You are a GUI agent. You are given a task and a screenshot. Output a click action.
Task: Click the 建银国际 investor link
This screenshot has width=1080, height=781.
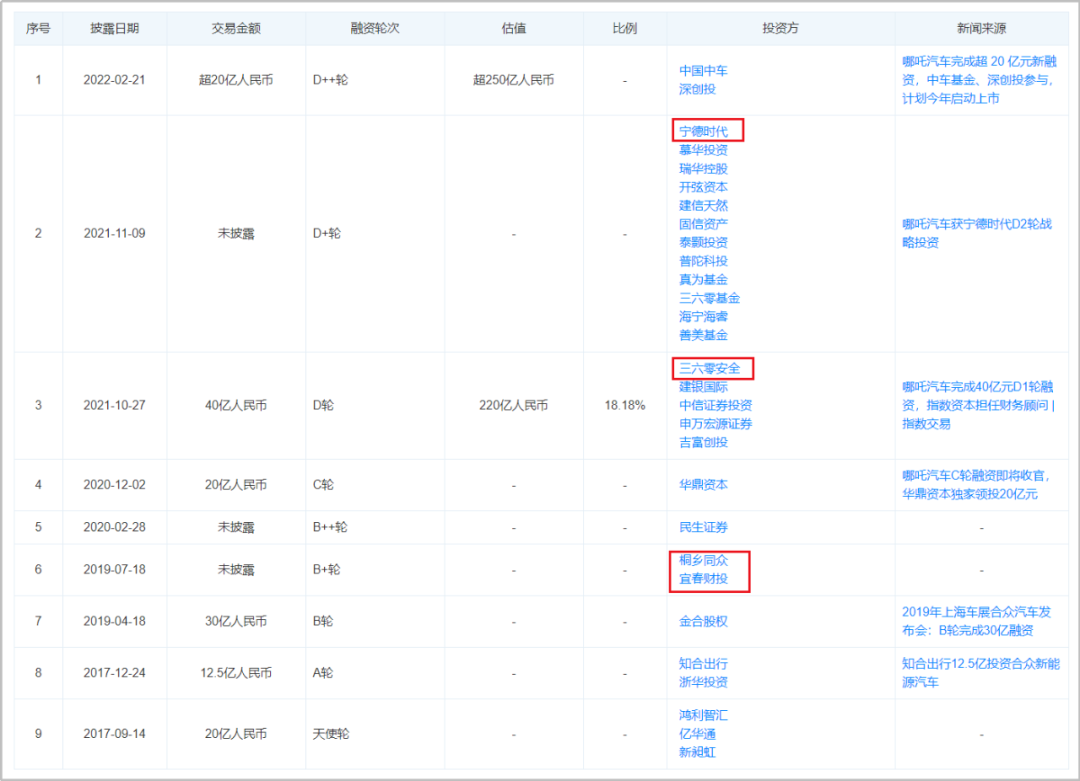706,388
